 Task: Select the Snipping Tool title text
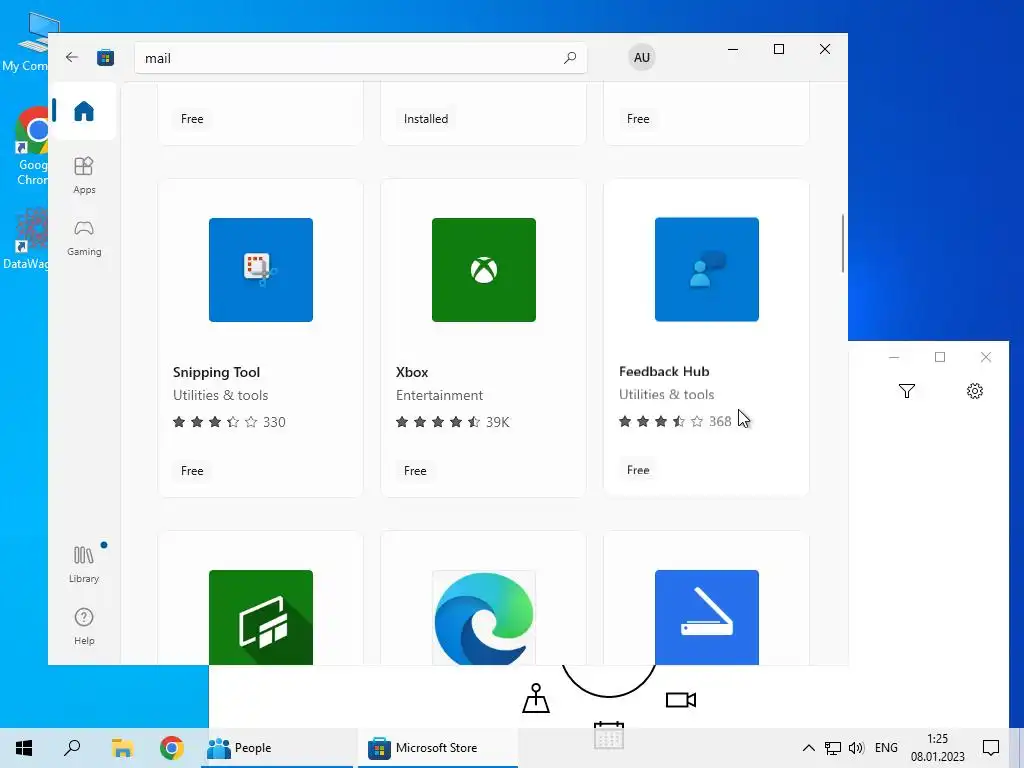[x=216, y=372]
